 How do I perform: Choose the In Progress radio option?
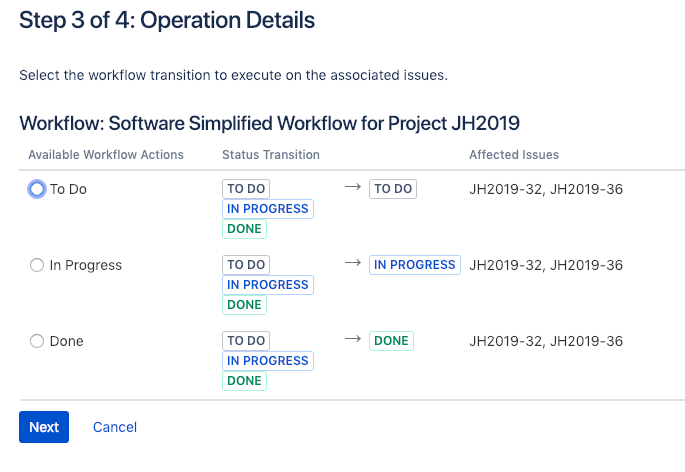(x=37, y=265)
